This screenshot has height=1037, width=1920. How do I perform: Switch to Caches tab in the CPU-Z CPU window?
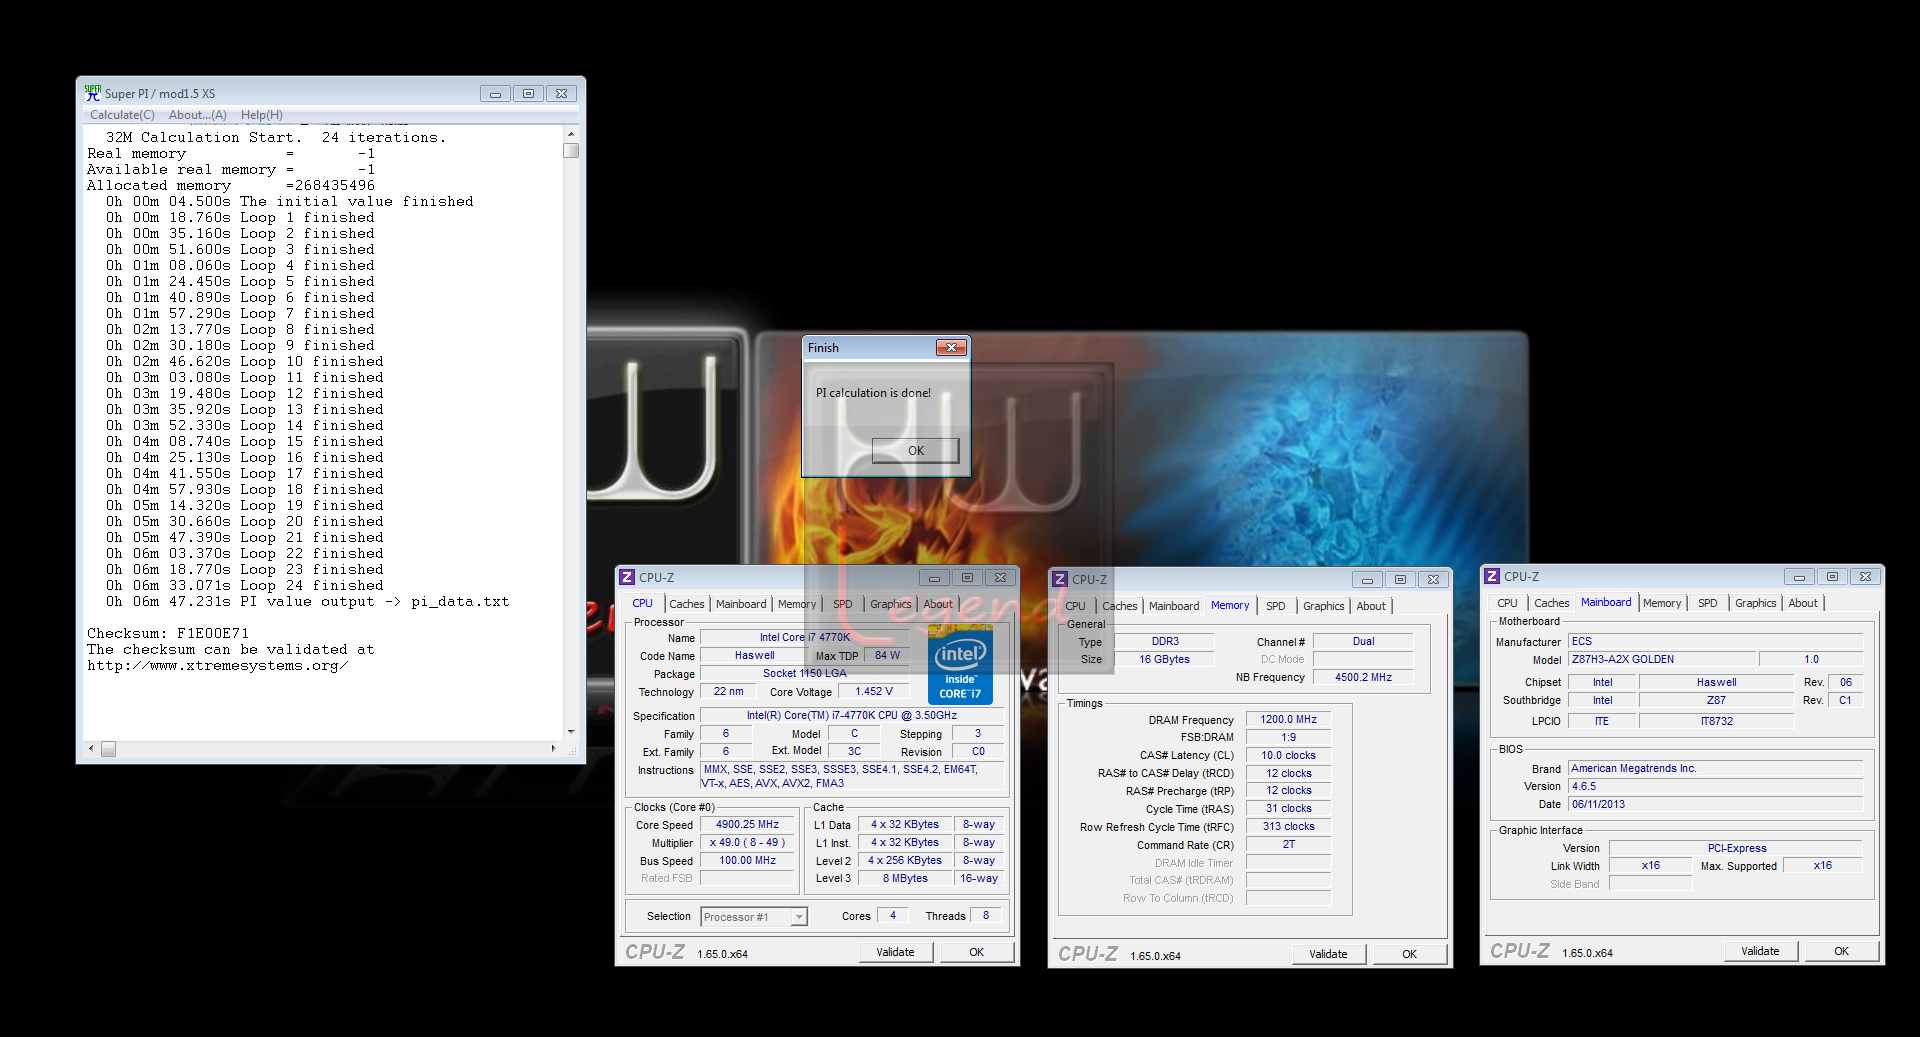pyautogui.click(x=687, y=604)
